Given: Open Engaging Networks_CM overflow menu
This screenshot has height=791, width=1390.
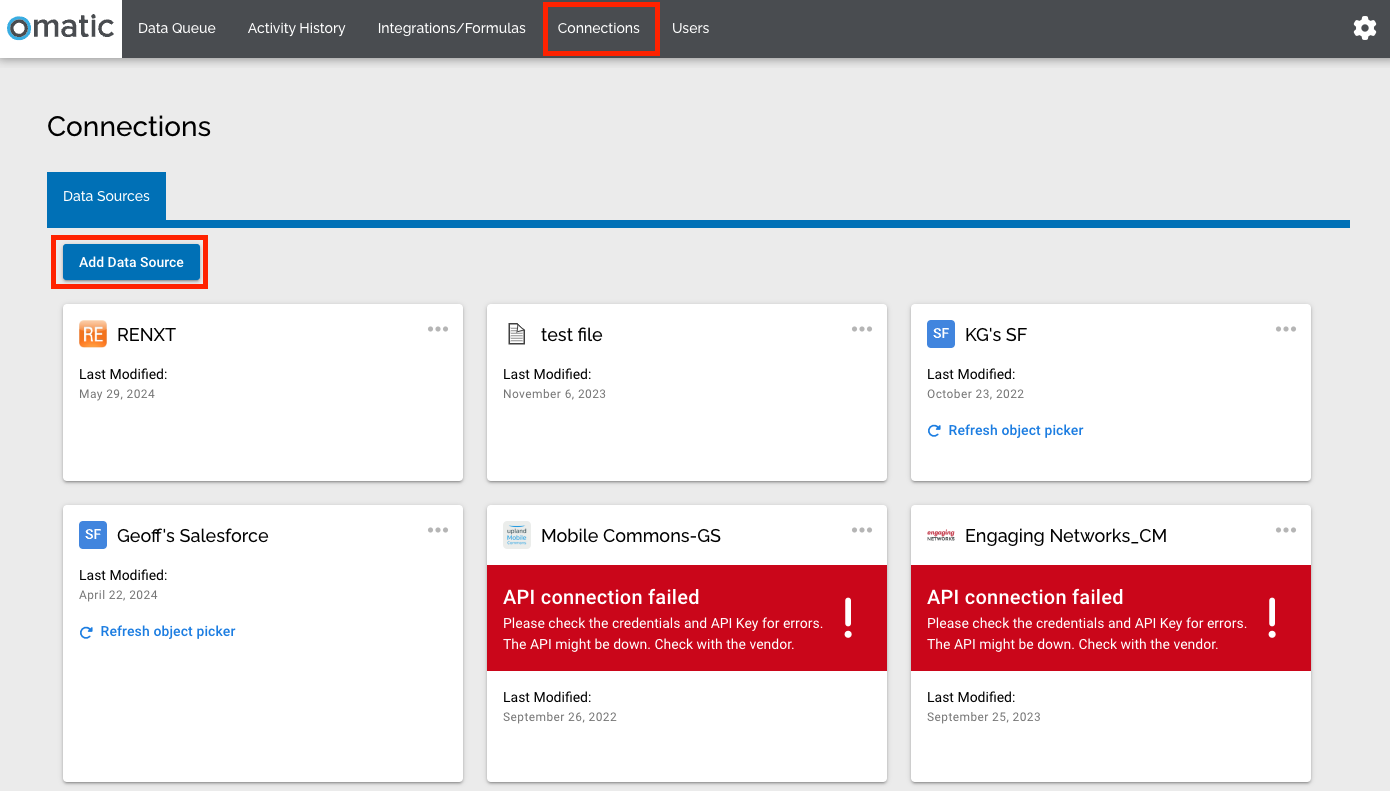Looking at the screenshot, I should tap(1285, 530).
